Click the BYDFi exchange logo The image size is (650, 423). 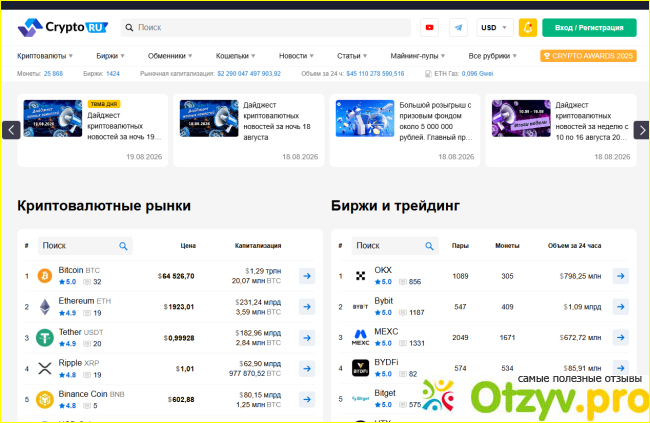tap(360, 368)
